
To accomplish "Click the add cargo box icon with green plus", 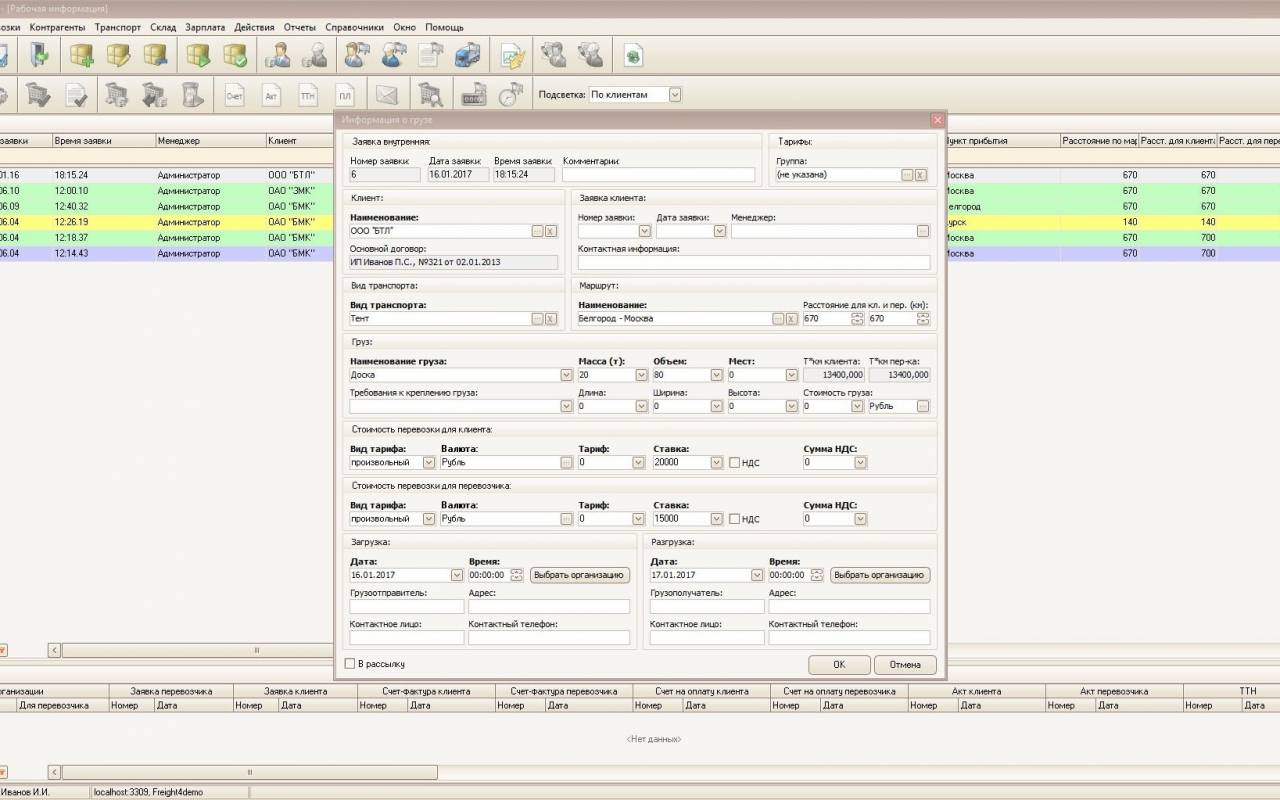I will click(82, 55).
